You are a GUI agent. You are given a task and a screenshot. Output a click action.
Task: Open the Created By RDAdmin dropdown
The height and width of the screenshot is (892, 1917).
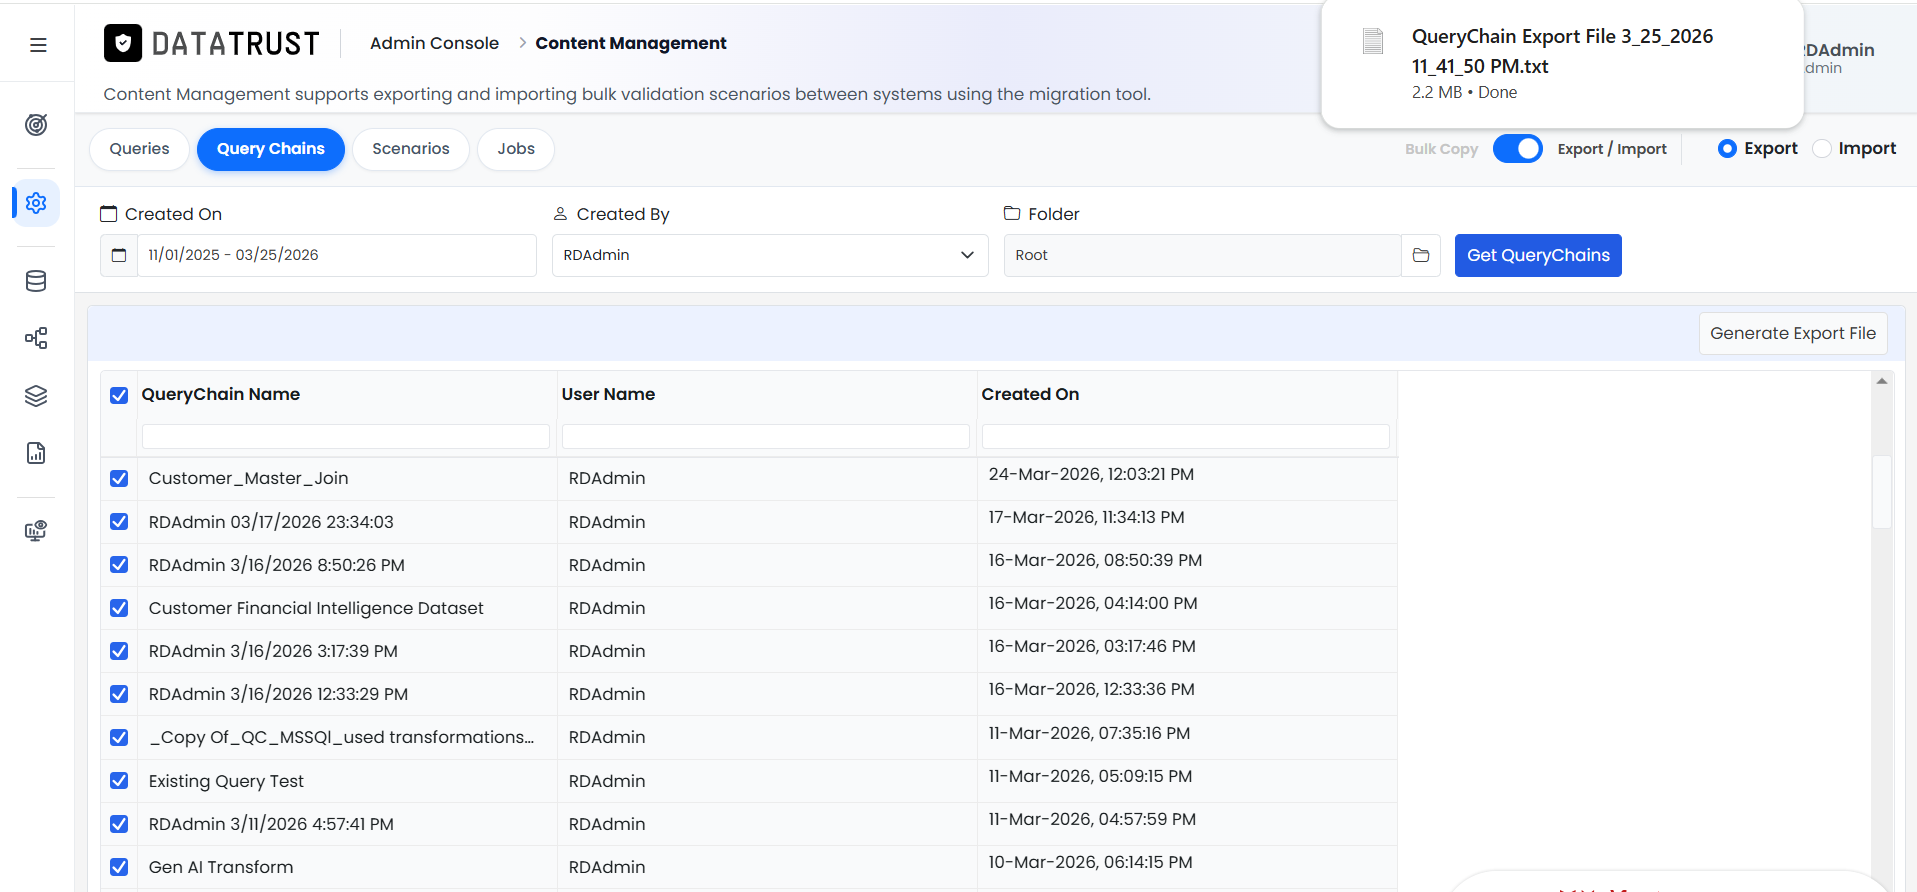tap(770, 255)
